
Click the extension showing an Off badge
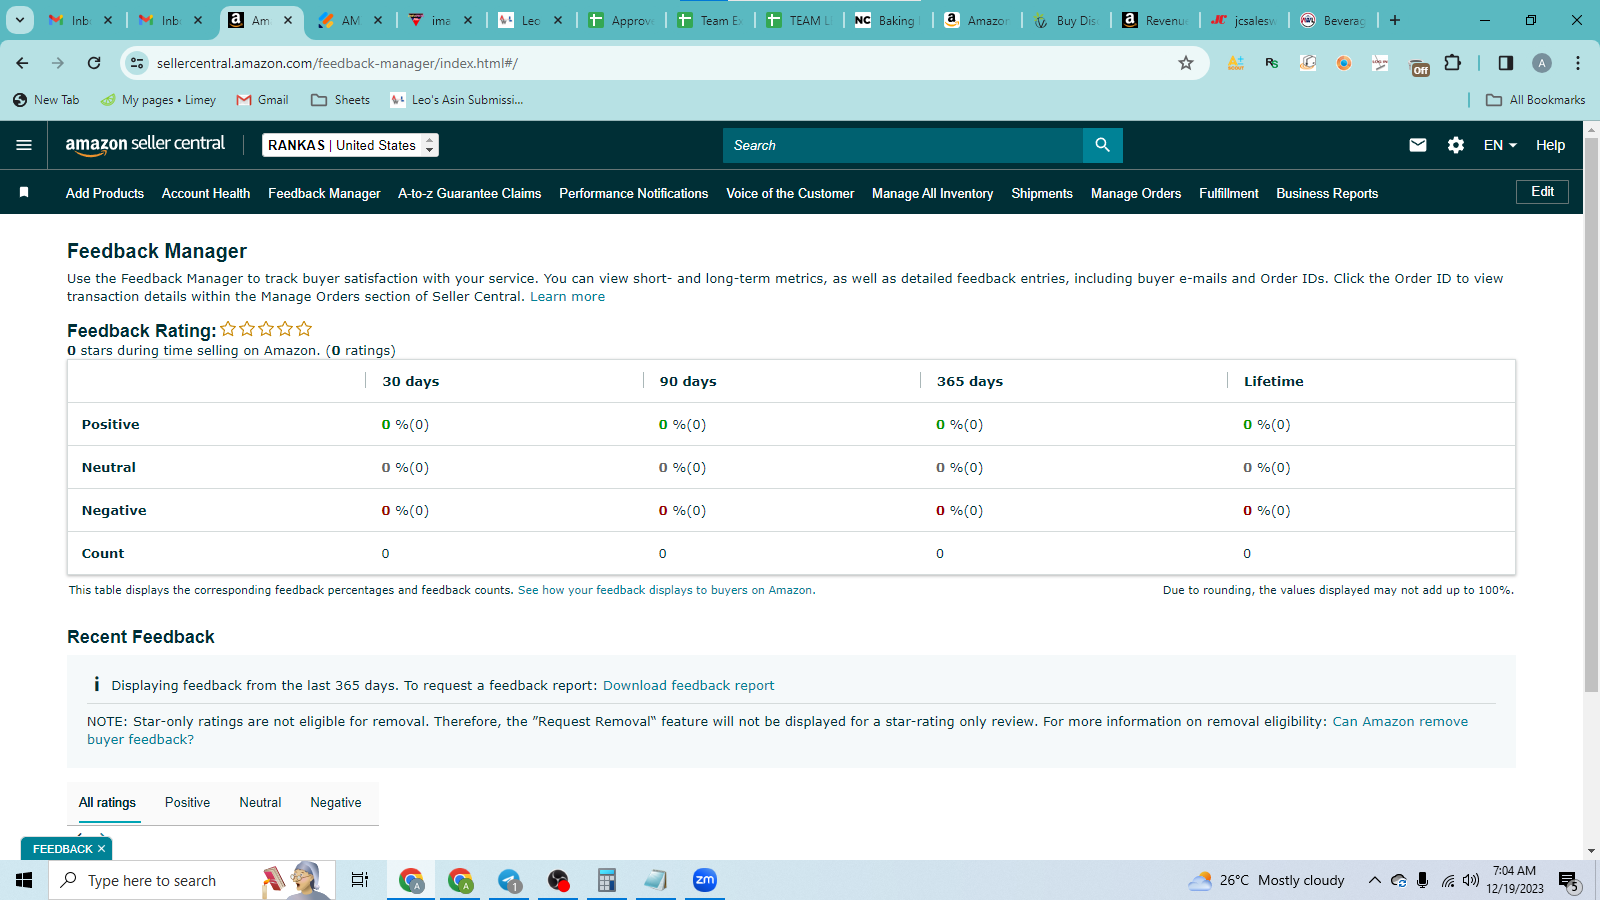[x=1419, y=66]
